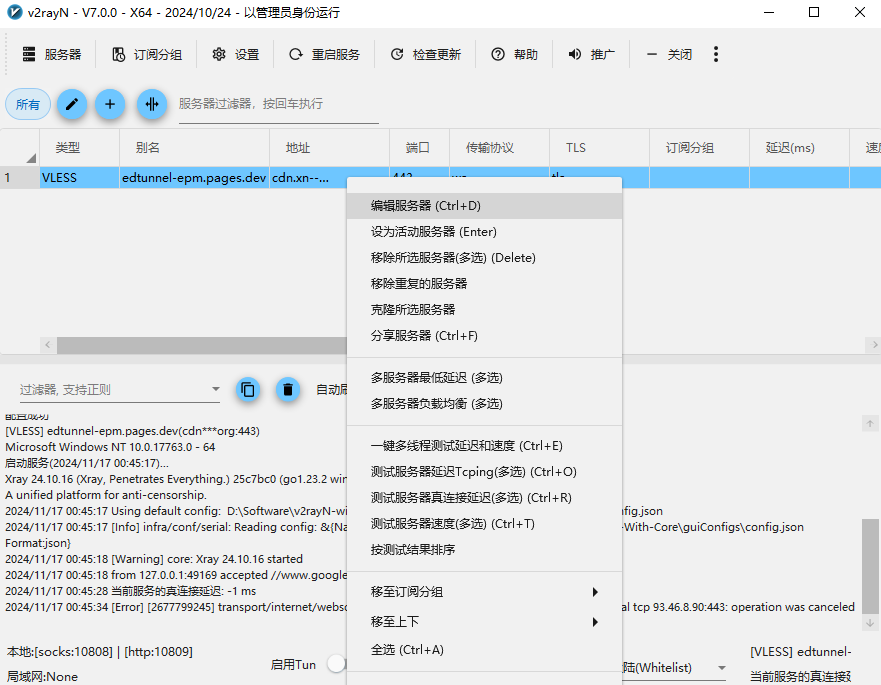
Task: Sort by TLS column header
Action: click(599, 148)
